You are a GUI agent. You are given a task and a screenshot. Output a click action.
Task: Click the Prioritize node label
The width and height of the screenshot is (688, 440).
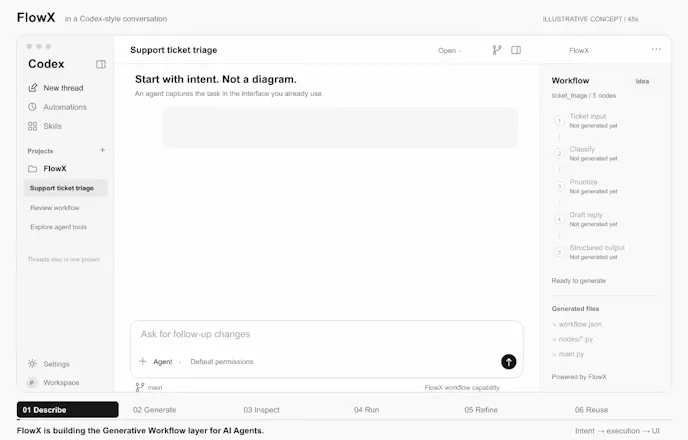tap(583, 182)
